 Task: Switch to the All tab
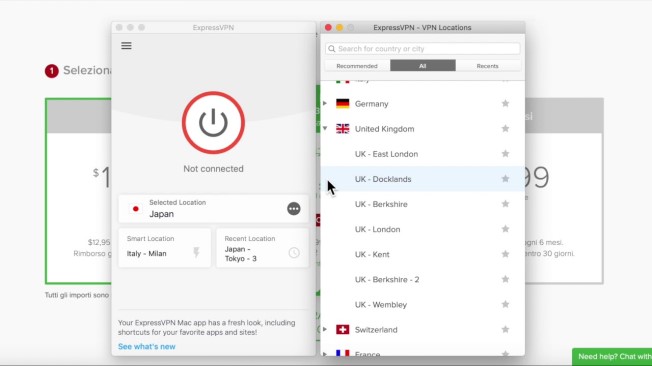422,66
